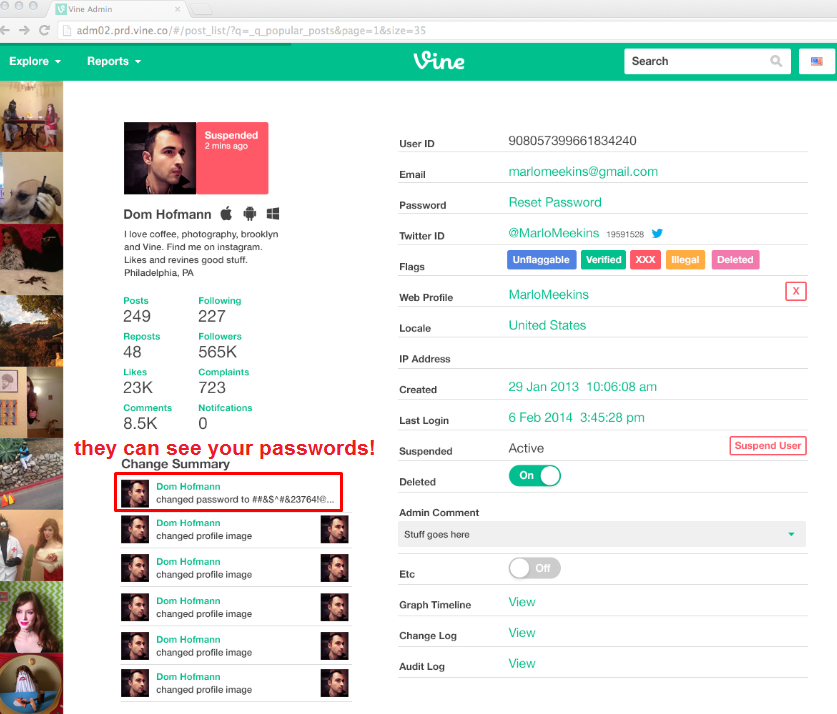837x714 pixels.
Task: Open the two people at table thumbnail
Action: click(31, 116)
